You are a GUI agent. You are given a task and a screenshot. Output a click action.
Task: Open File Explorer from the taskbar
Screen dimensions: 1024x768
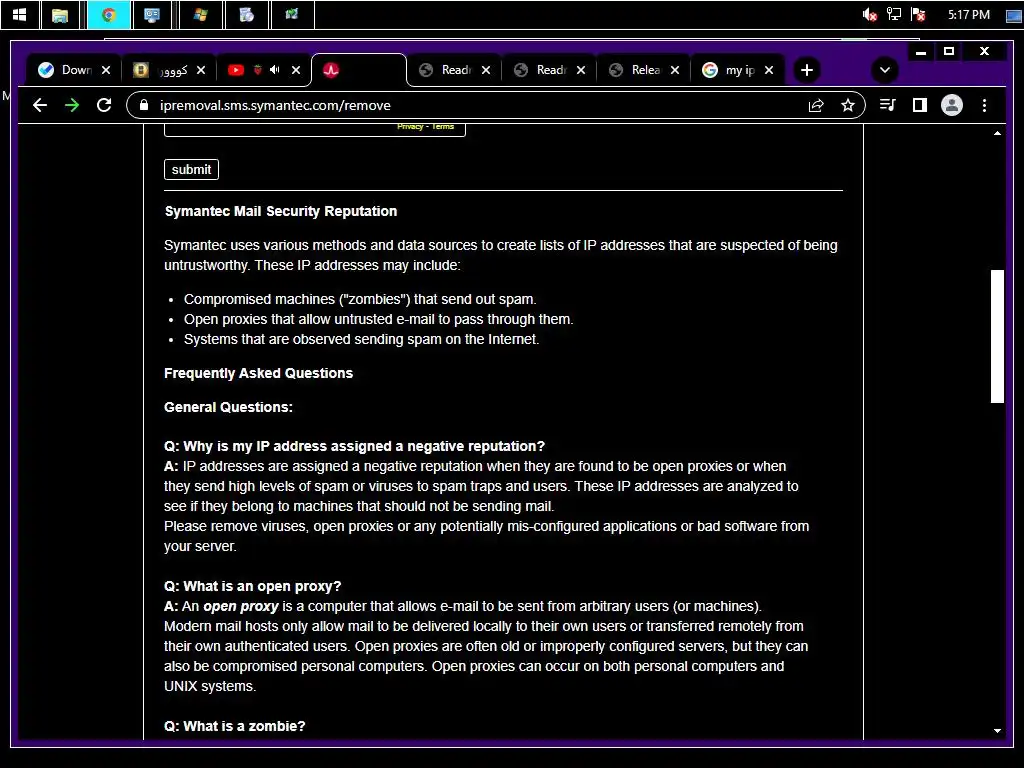[x=60, y=14]
